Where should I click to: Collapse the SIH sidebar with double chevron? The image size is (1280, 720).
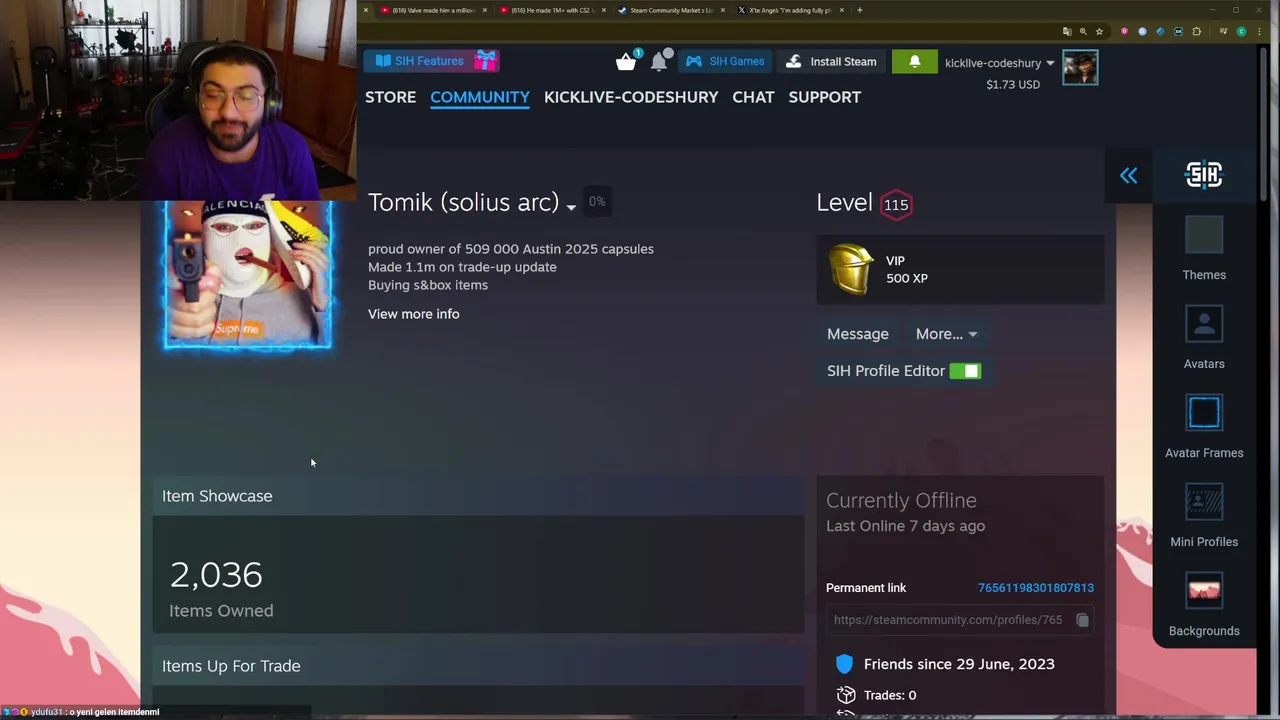coord(1129,176)
